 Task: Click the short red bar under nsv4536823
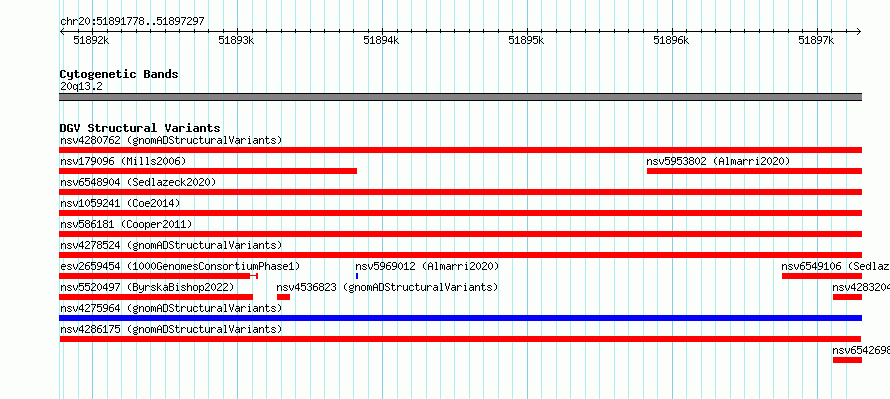283,297
